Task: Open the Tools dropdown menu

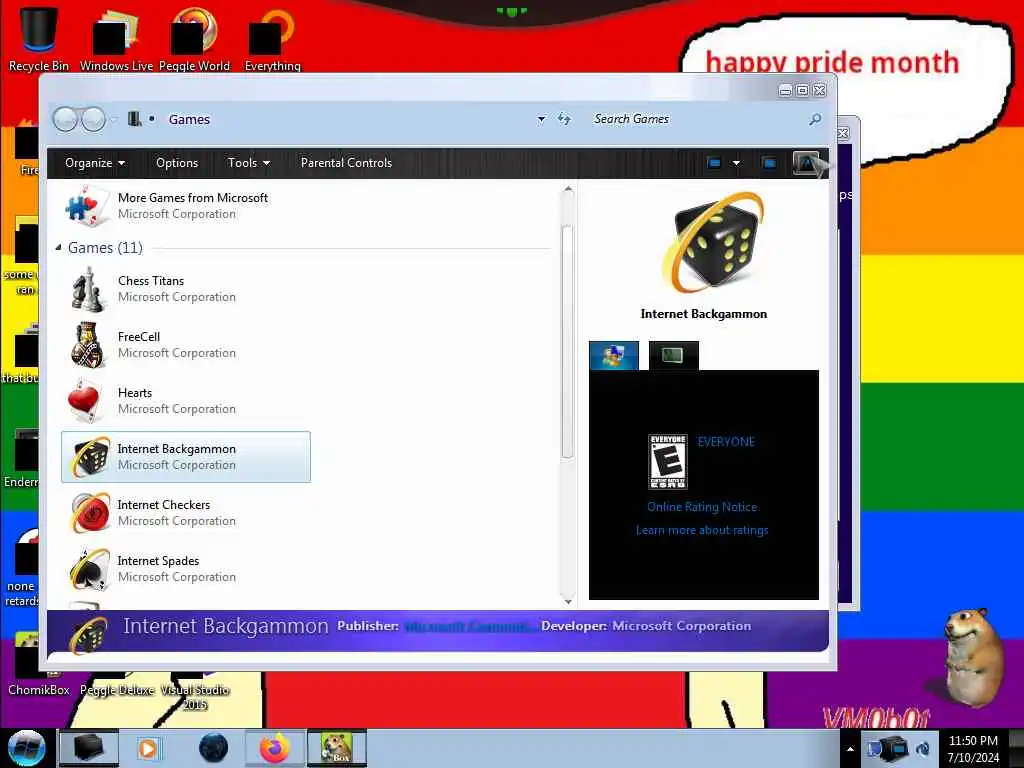Action: 248,163
